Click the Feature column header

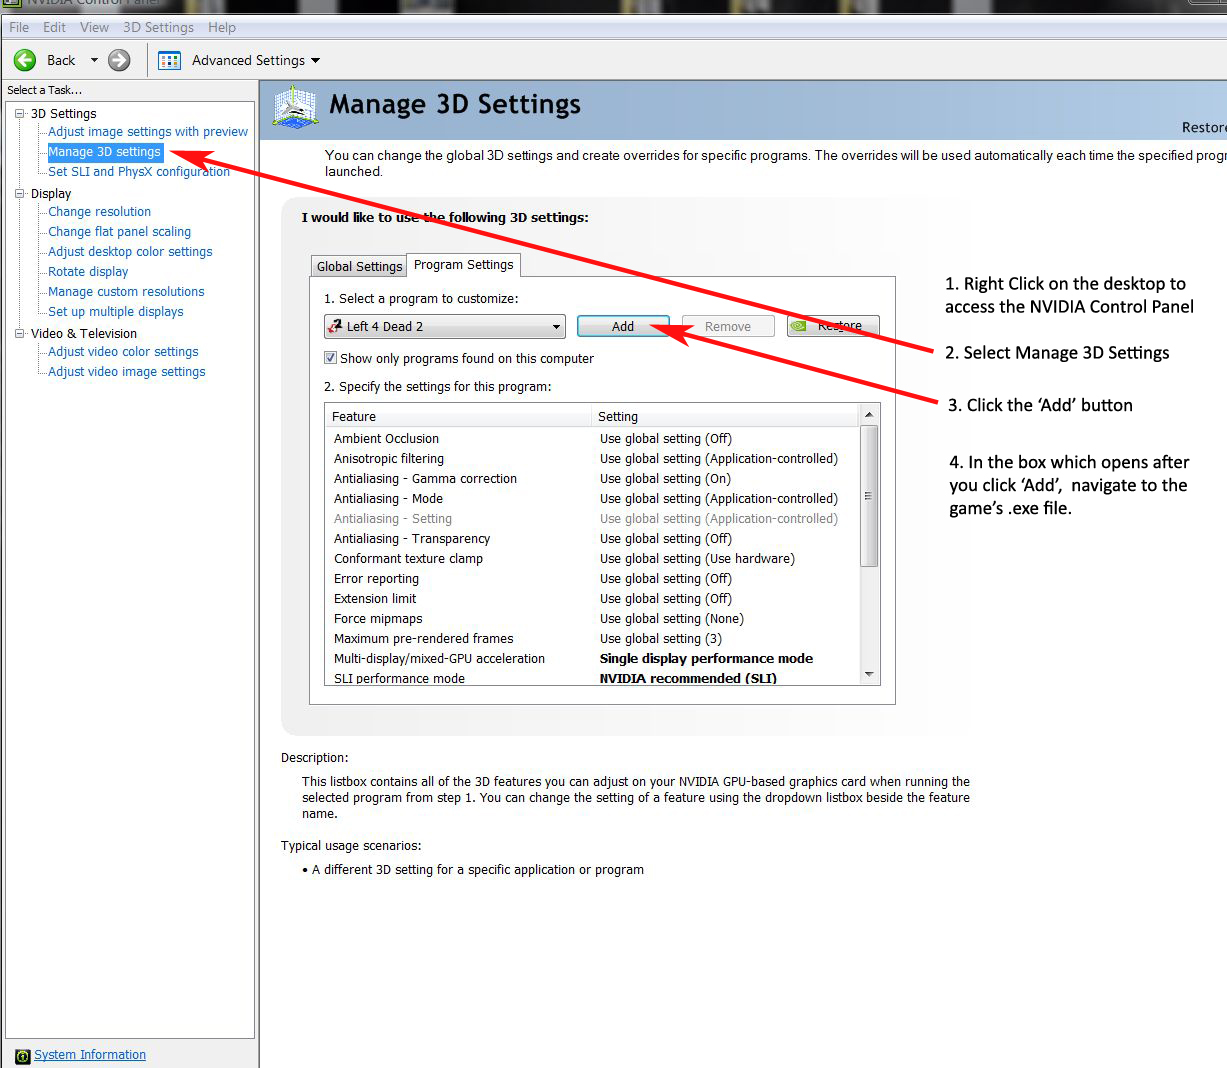[x=458, y=416]
